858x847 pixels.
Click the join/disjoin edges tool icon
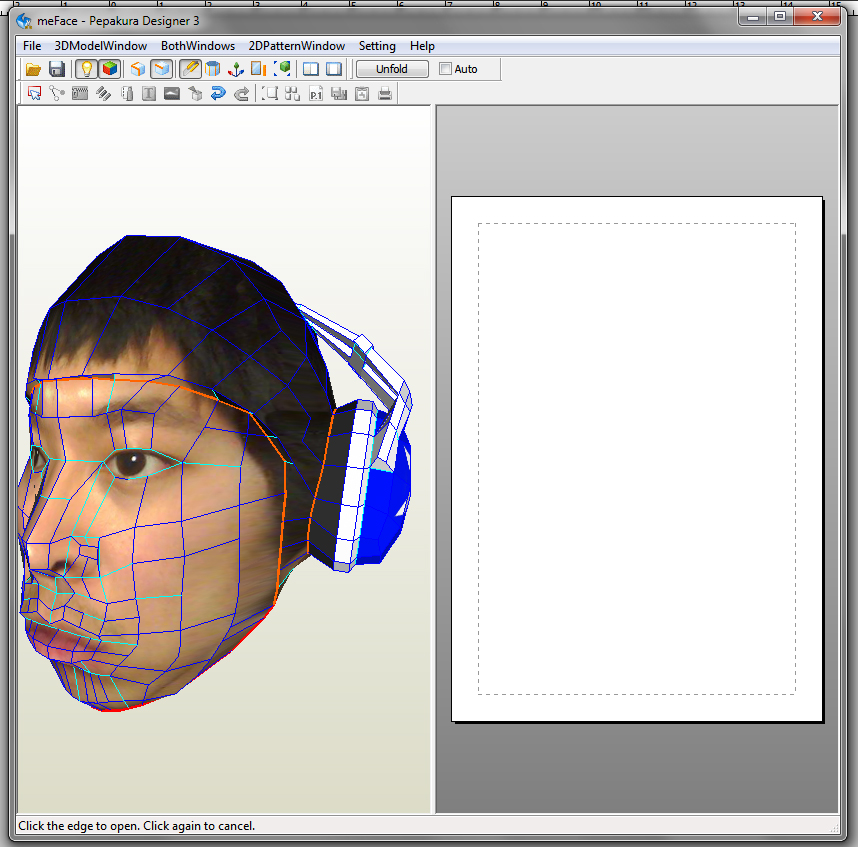(x=57, y=94)
